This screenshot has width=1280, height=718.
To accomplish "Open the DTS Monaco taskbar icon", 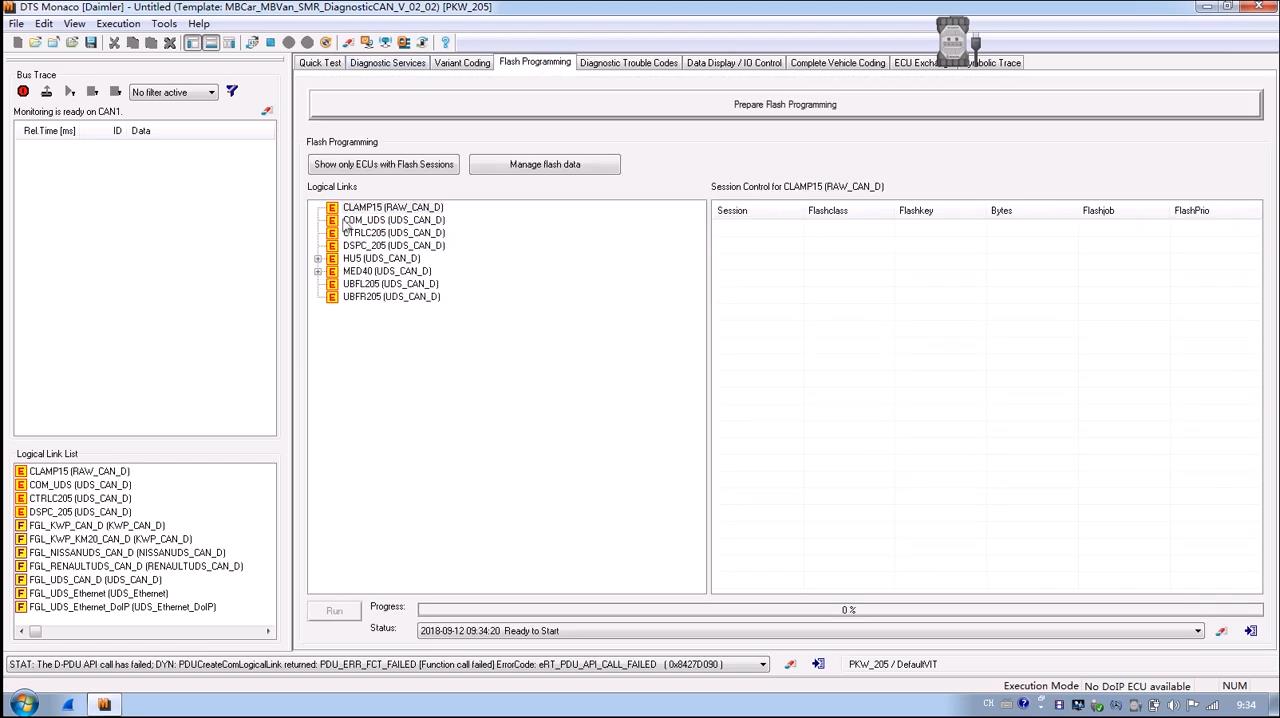I will pos(104,705).
